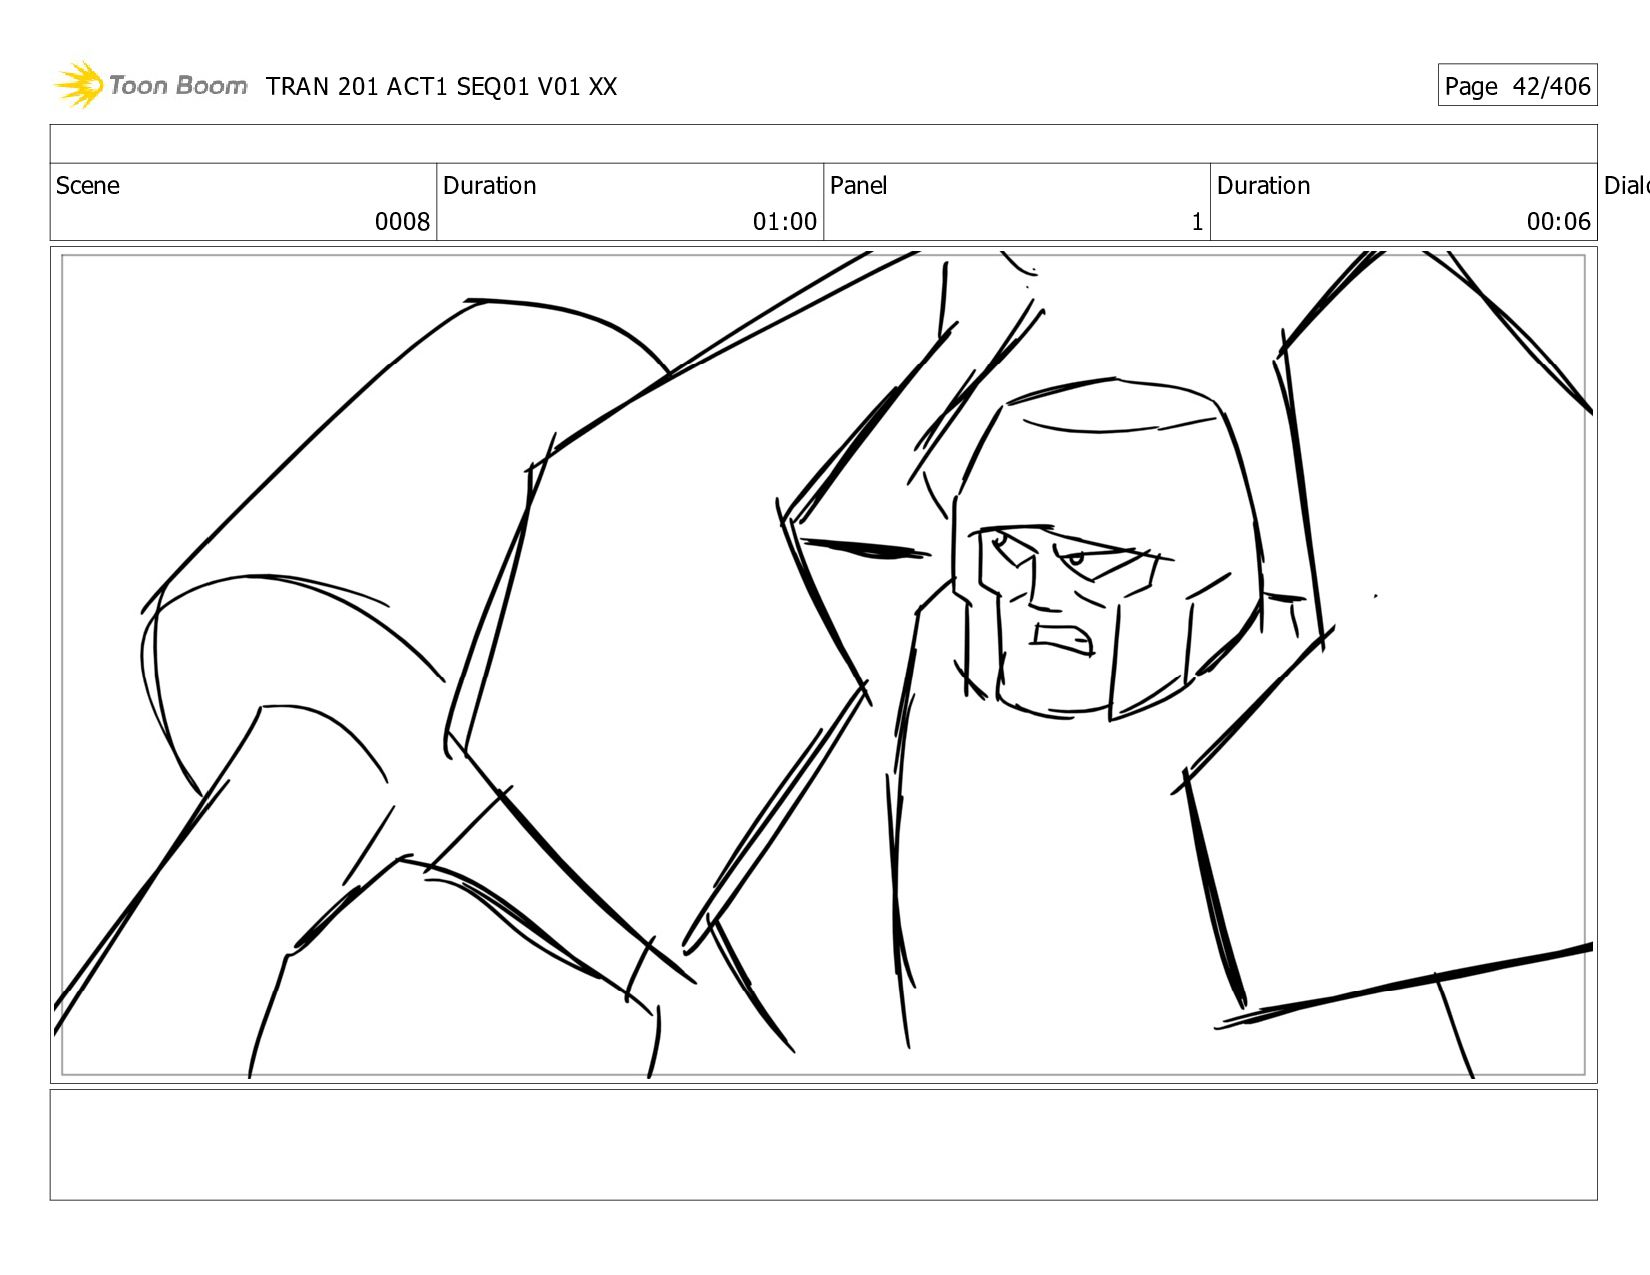Click the "Panel" header label
1650x1275 pixels.
858,186
